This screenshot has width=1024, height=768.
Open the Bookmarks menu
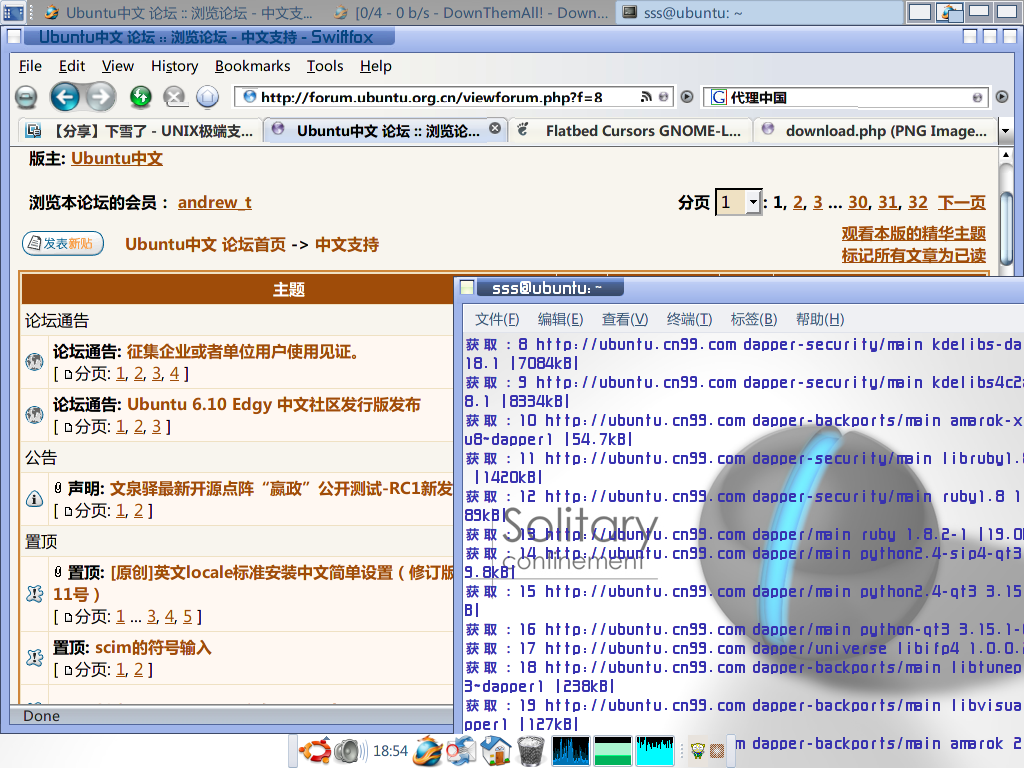(x=252, y=66)
